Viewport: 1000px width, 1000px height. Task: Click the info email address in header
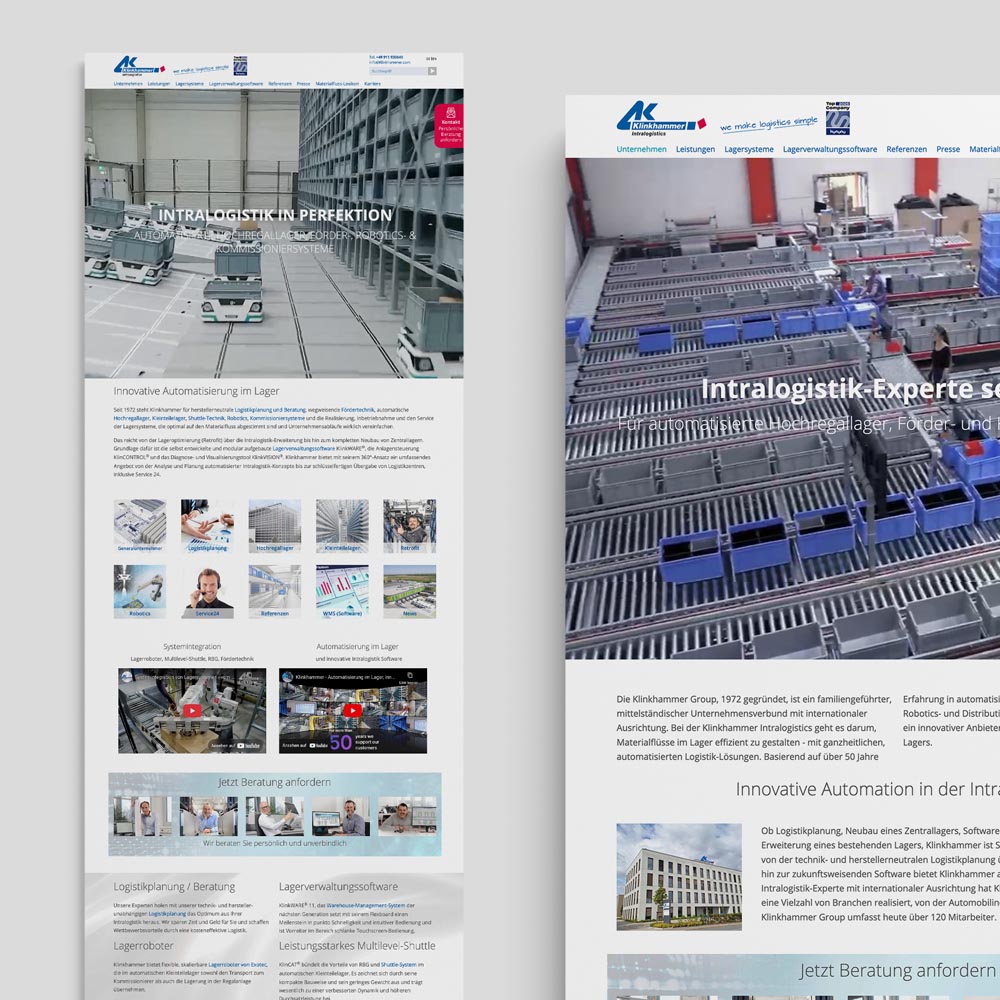(390, 63)
